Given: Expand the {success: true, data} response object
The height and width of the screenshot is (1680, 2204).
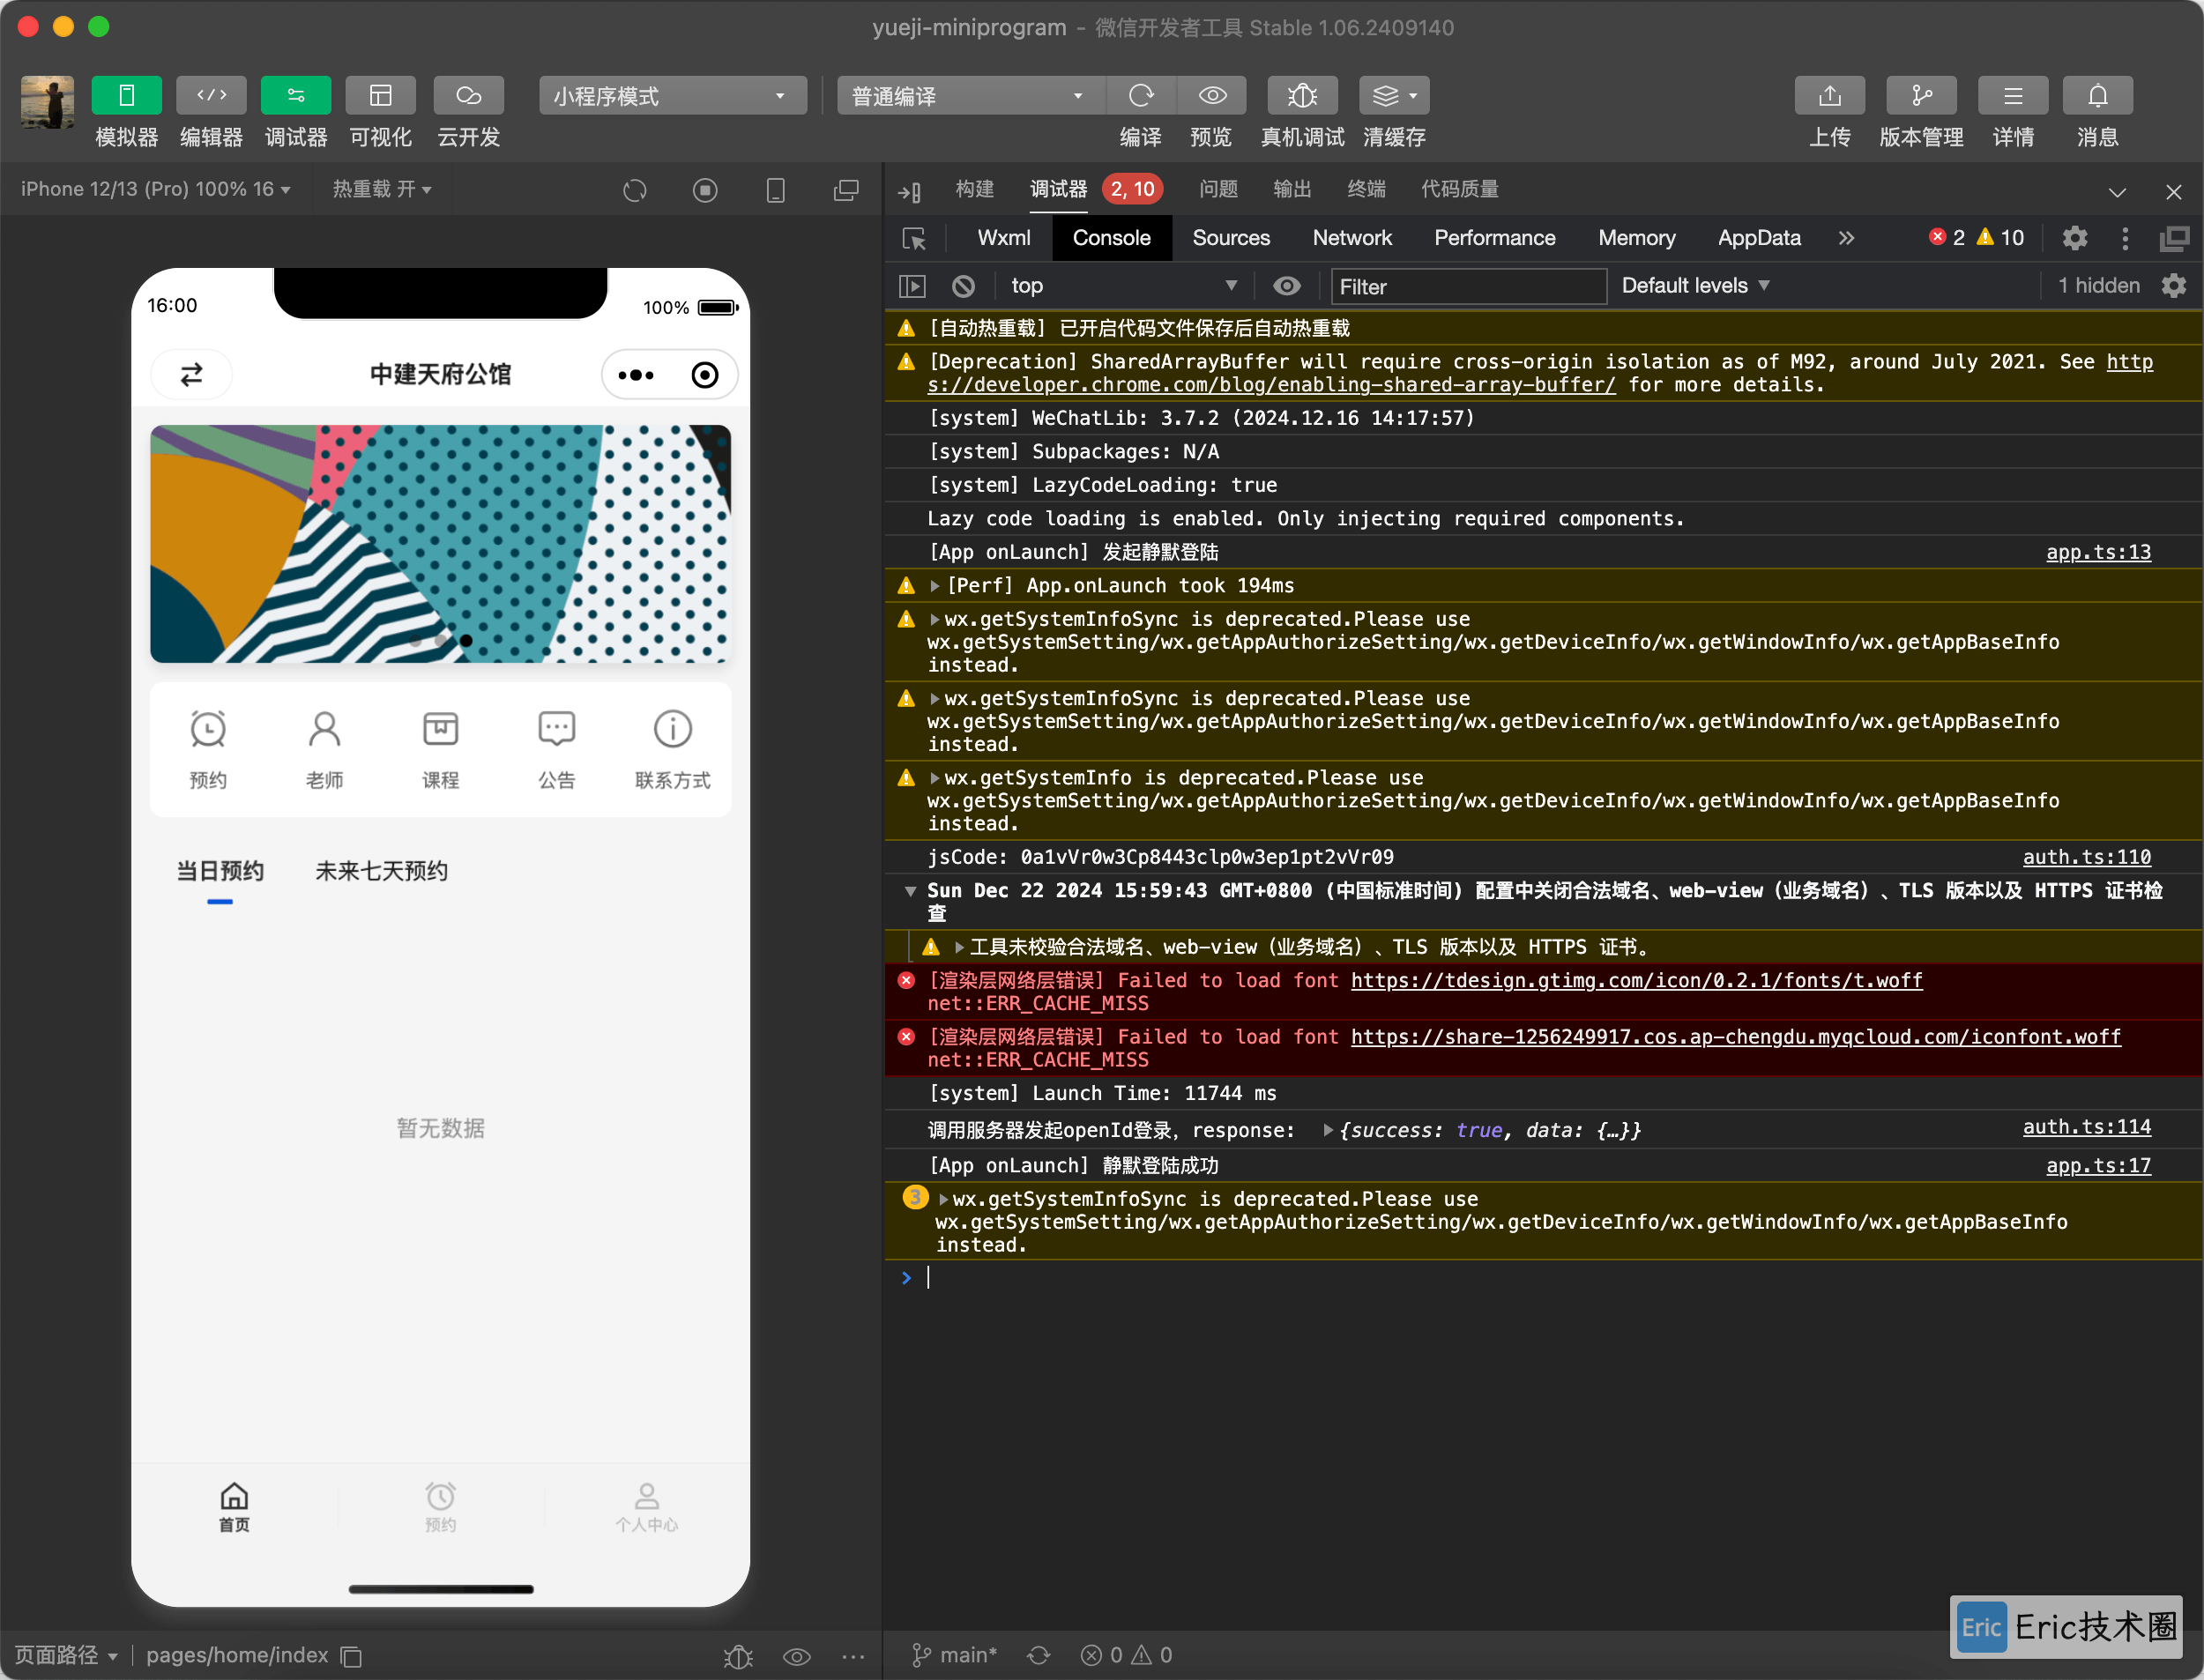Looking at the screenshot, I should [x=1327, y=1130].
